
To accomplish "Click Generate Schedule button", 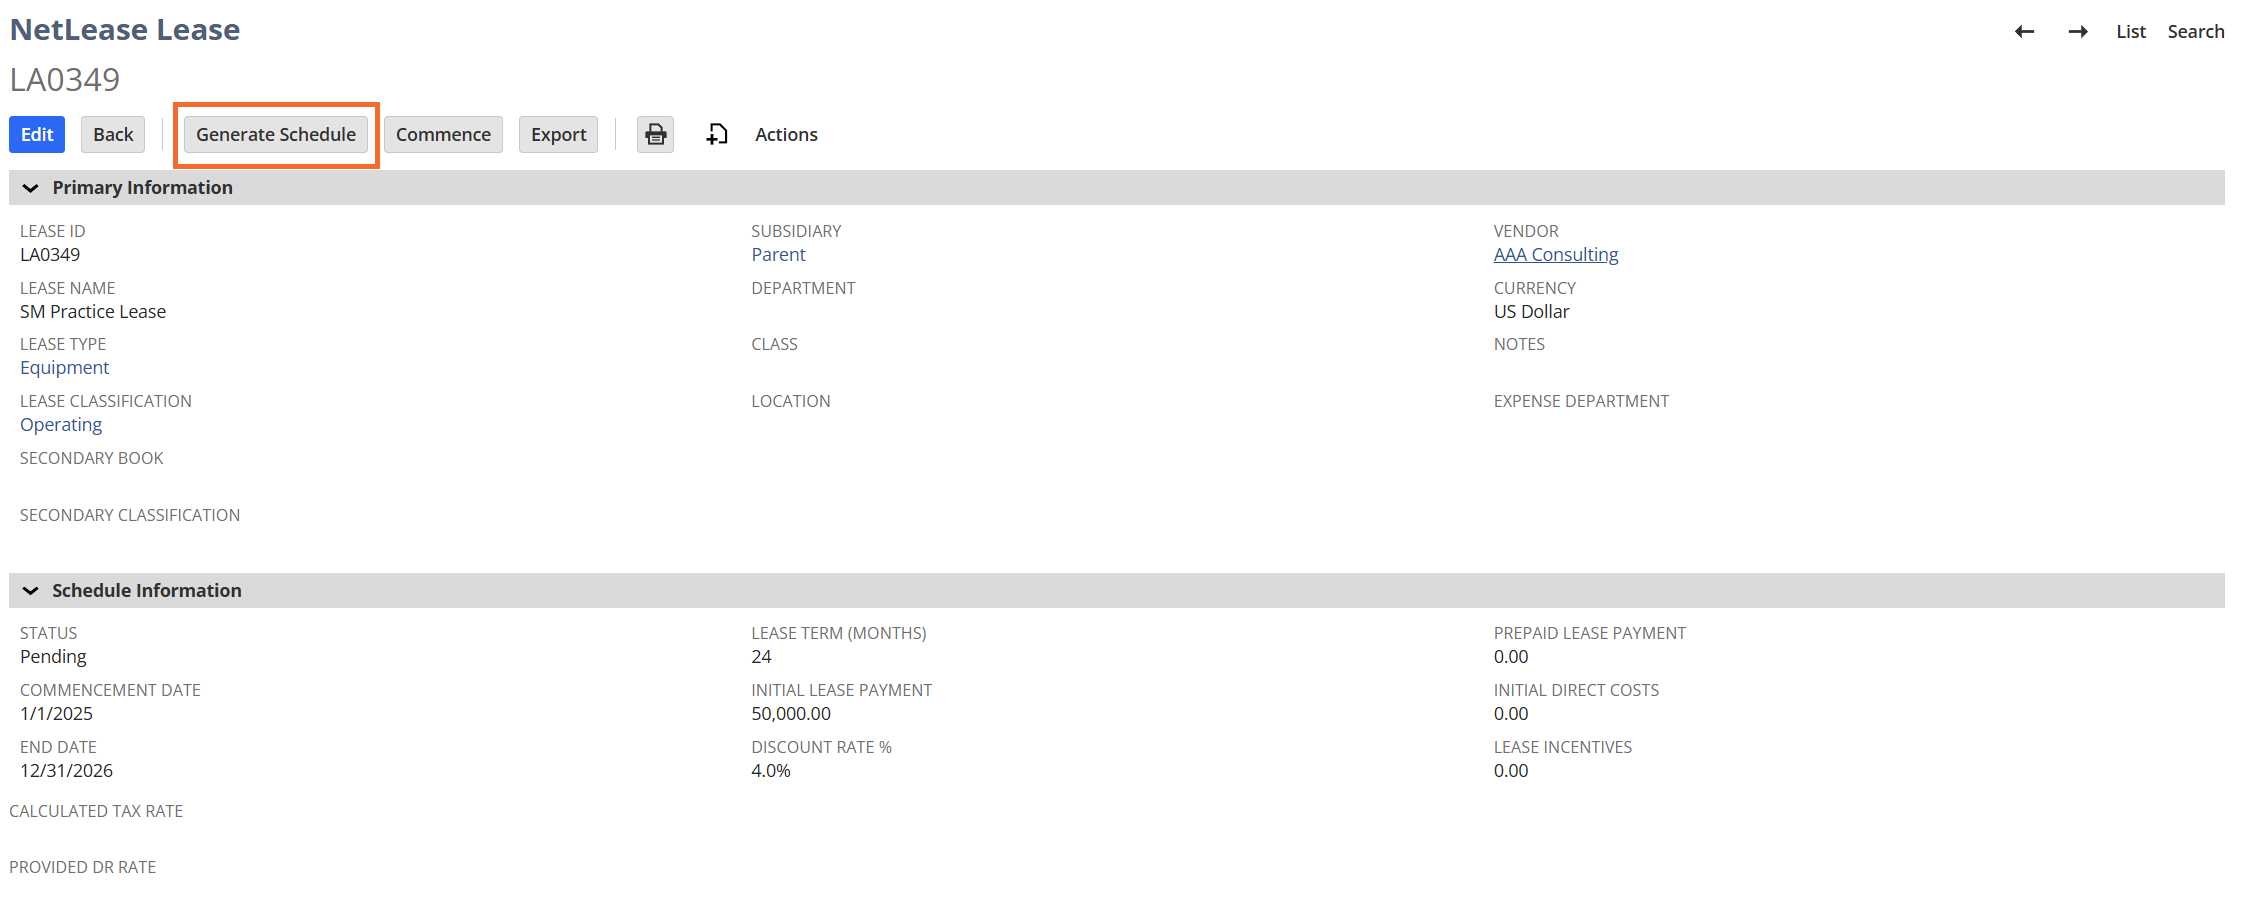I will click(x=276, y=135).
